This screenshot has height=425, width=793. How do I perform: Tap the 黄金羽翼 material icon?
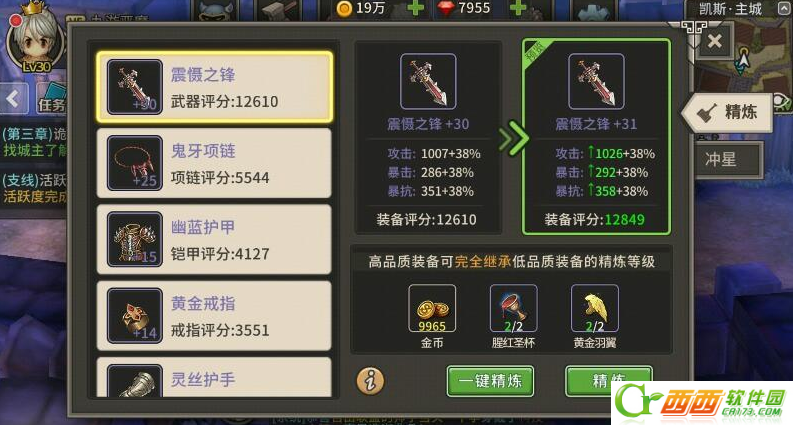595,308
